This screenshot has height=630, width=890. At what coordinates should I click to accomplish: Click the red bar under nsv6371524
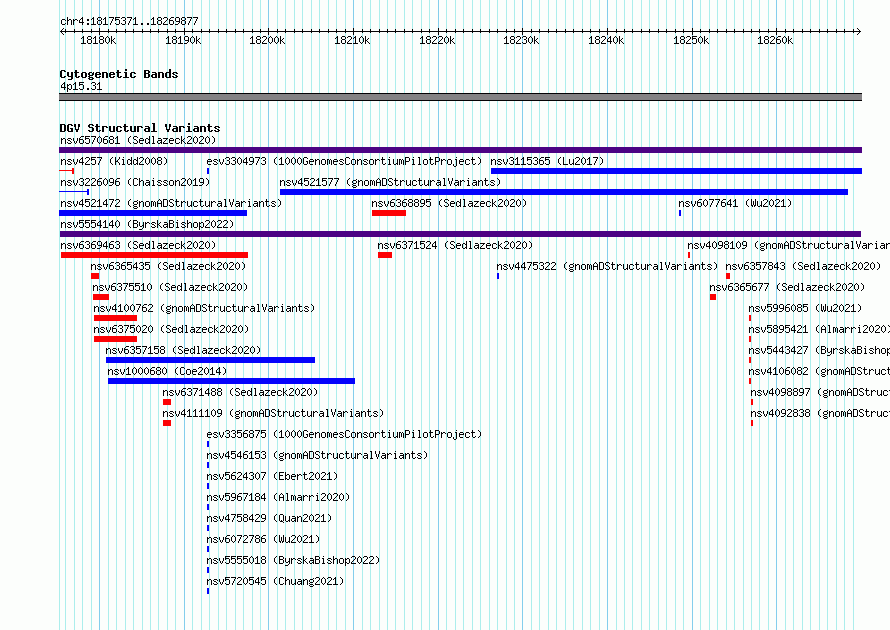(385, 255)
